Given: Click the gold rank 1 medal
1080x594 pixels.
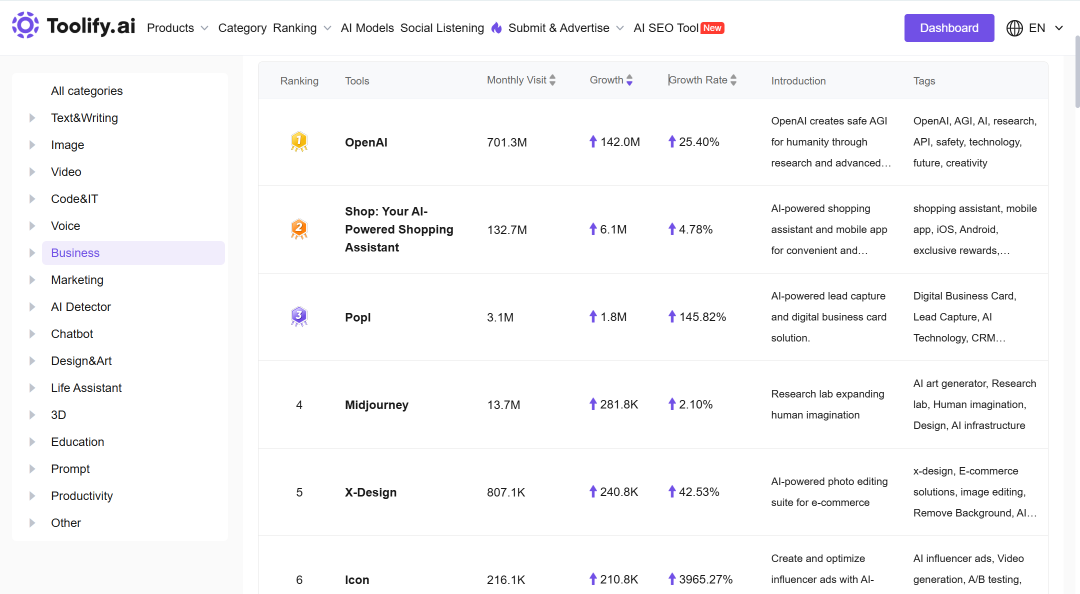Looking at the screenshot, I should tap(299, 142).
